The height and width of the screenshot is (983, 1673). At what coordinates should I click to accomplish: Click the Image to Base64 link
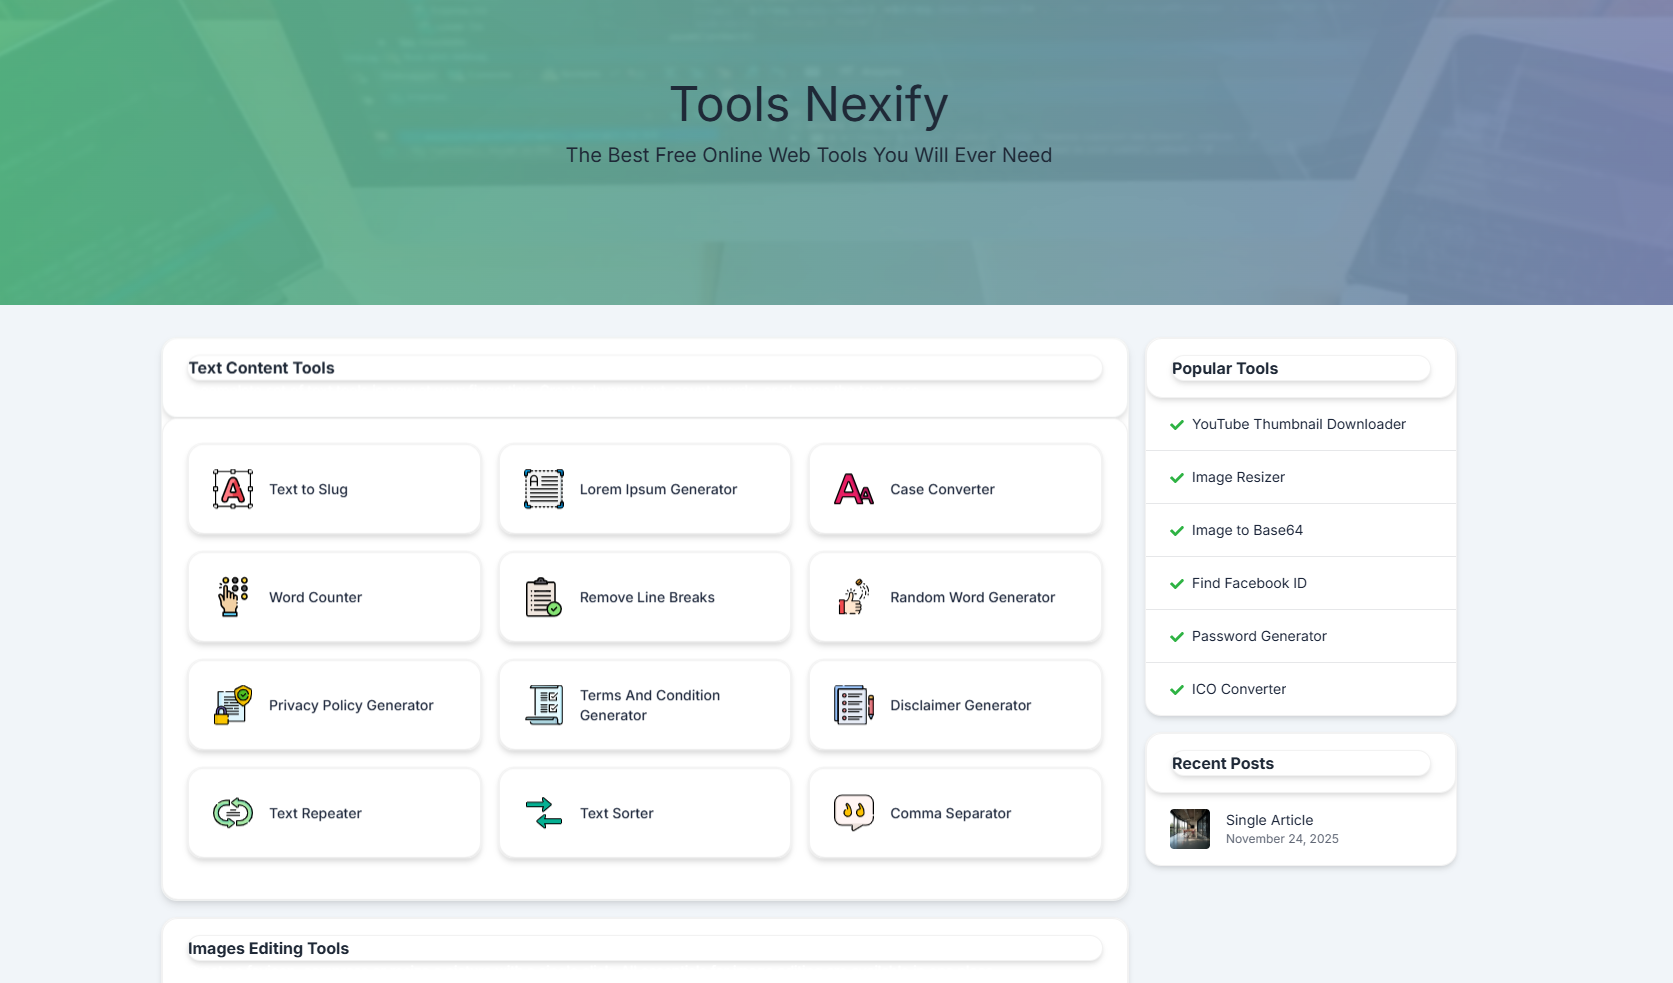(x=1247, y=530)
